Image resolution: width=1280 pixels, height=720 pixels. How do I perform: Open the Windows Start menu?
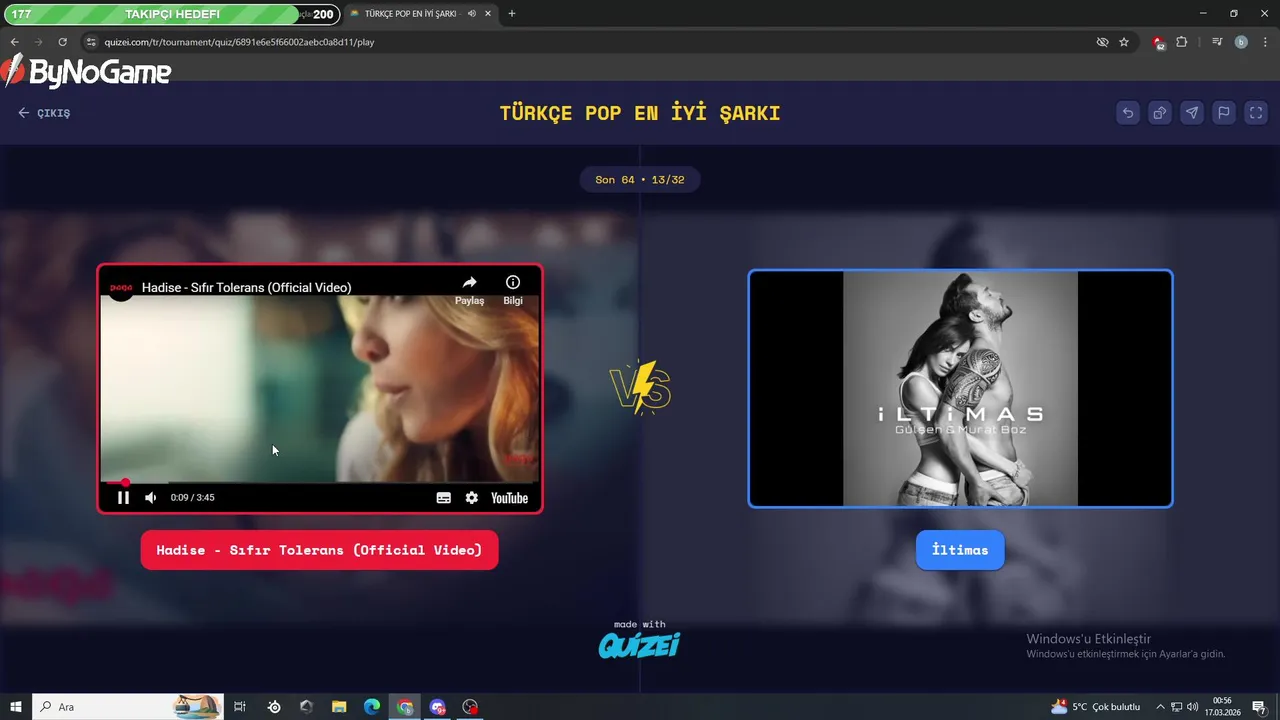(x=16, y=707)
